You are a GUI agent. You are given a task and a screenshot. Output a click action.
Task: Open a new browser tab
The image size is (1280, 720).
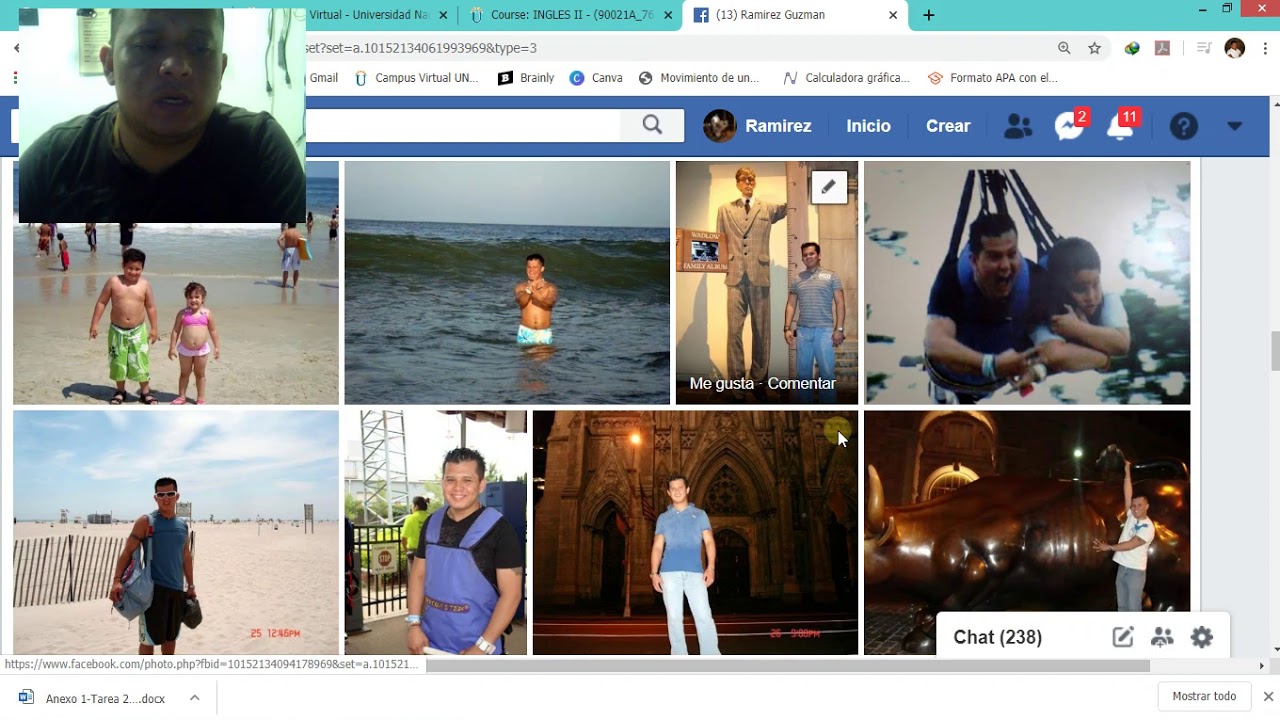coord(929,15)
